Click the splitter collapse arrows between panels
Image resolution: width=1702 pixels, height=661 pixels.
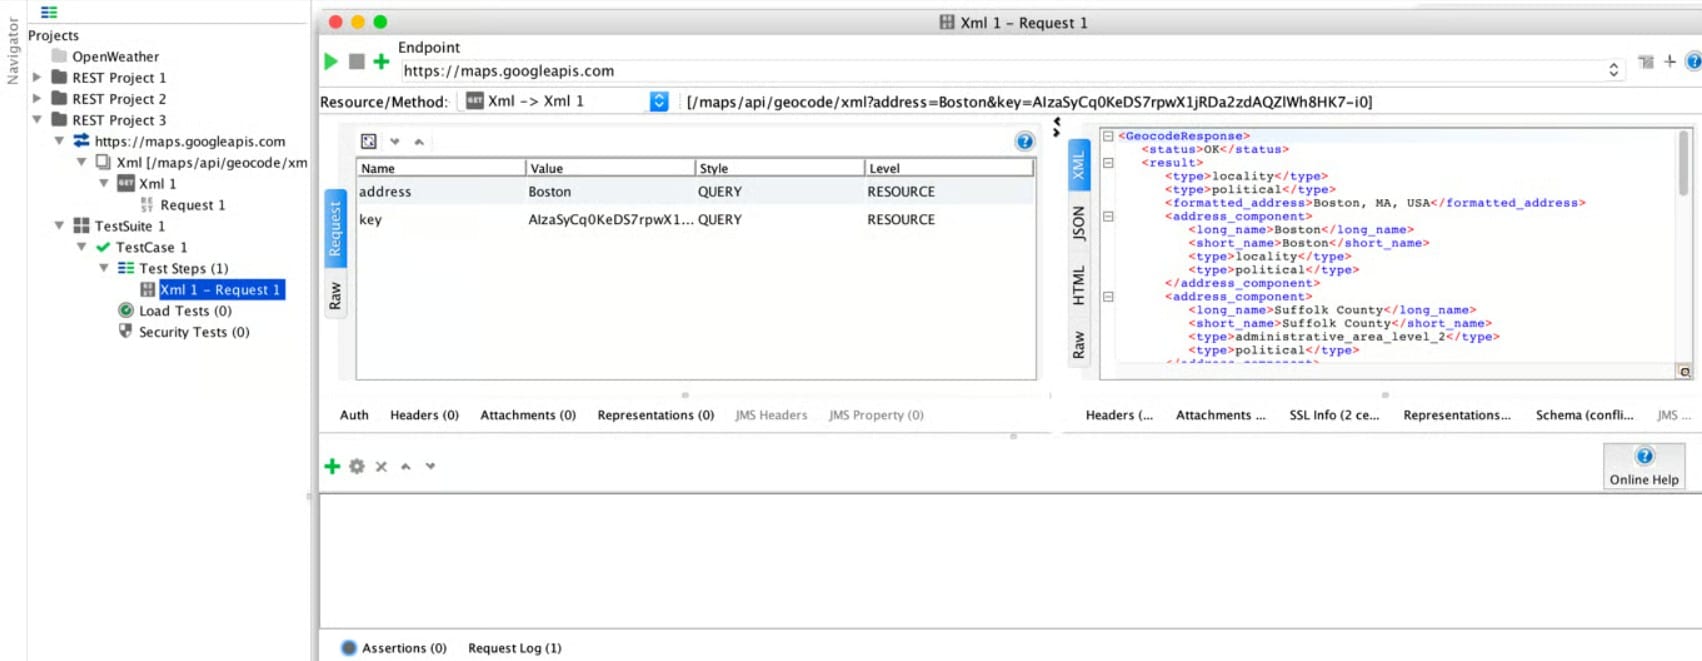tap(1056, 127)
